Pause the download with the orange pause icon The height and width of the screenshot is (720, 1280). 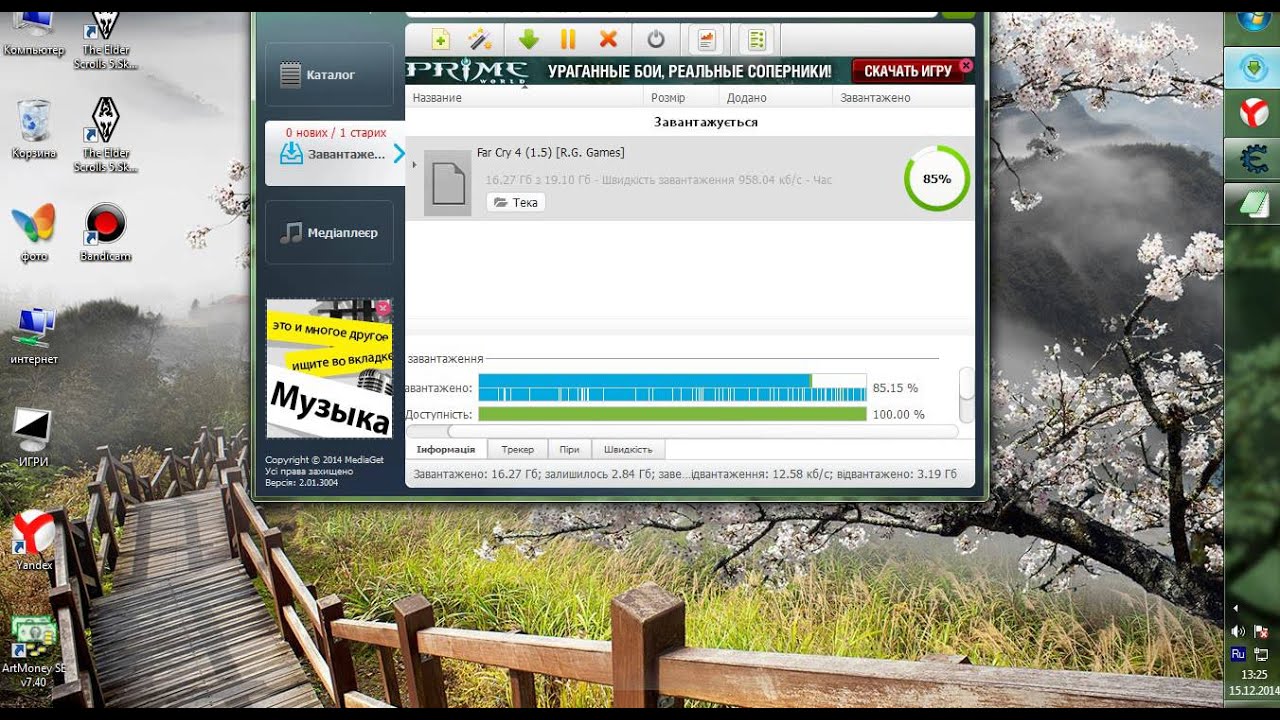tap(568, 40)
